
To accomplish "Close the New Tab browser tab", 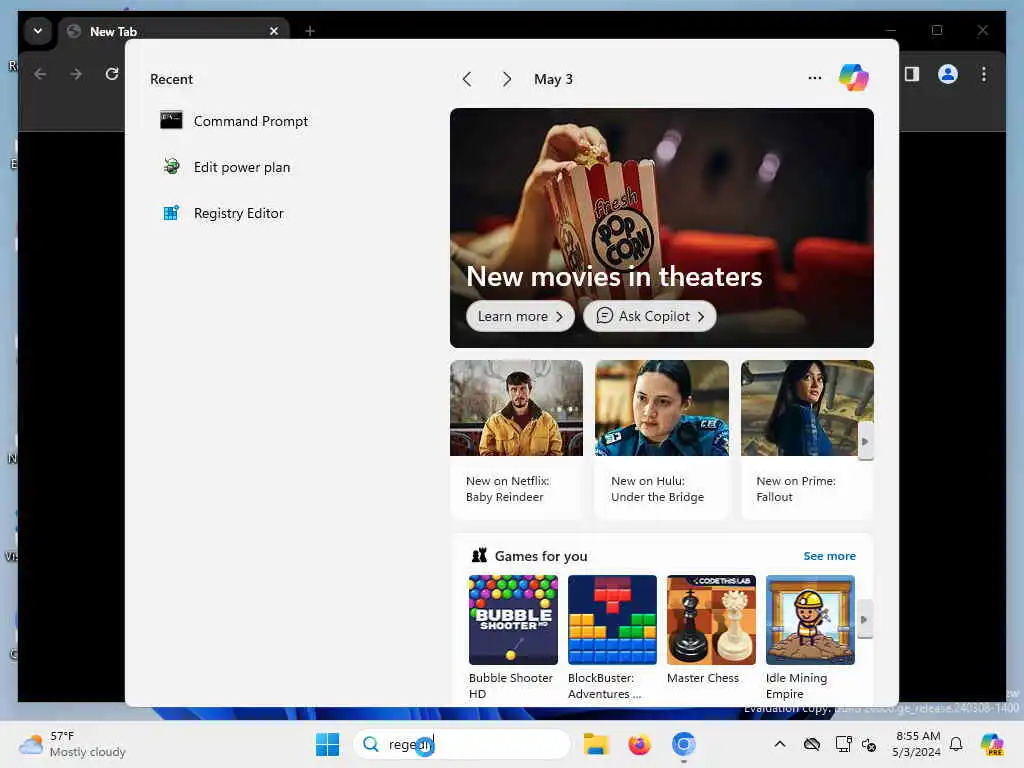I will [274, 31].
